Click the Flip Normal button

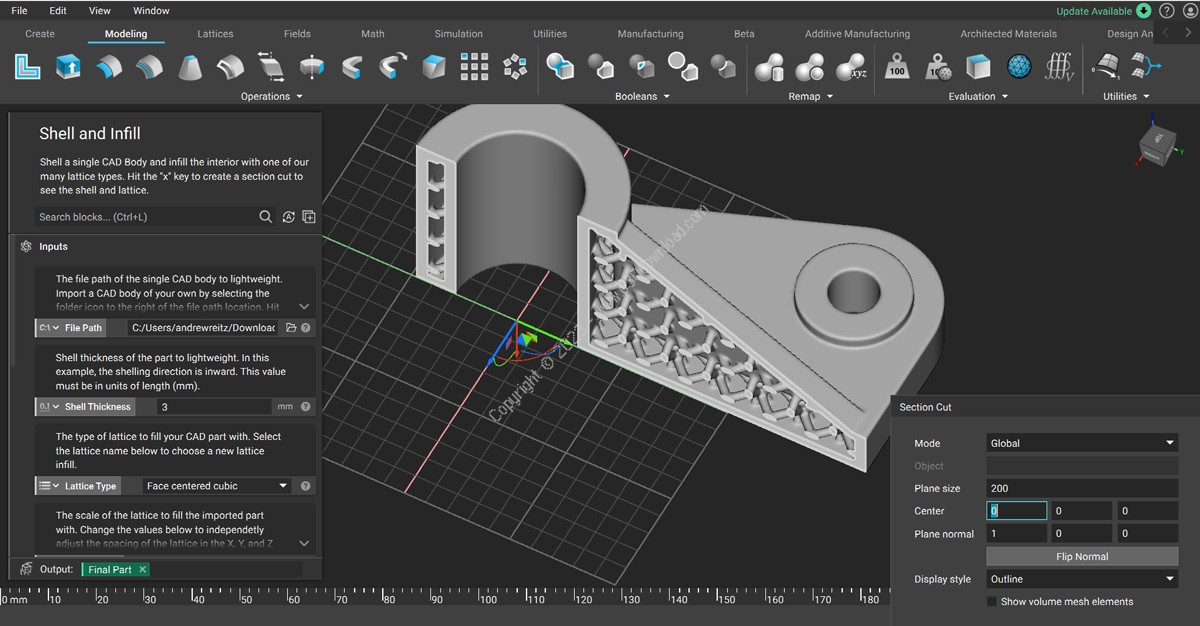pos(1082,556)
